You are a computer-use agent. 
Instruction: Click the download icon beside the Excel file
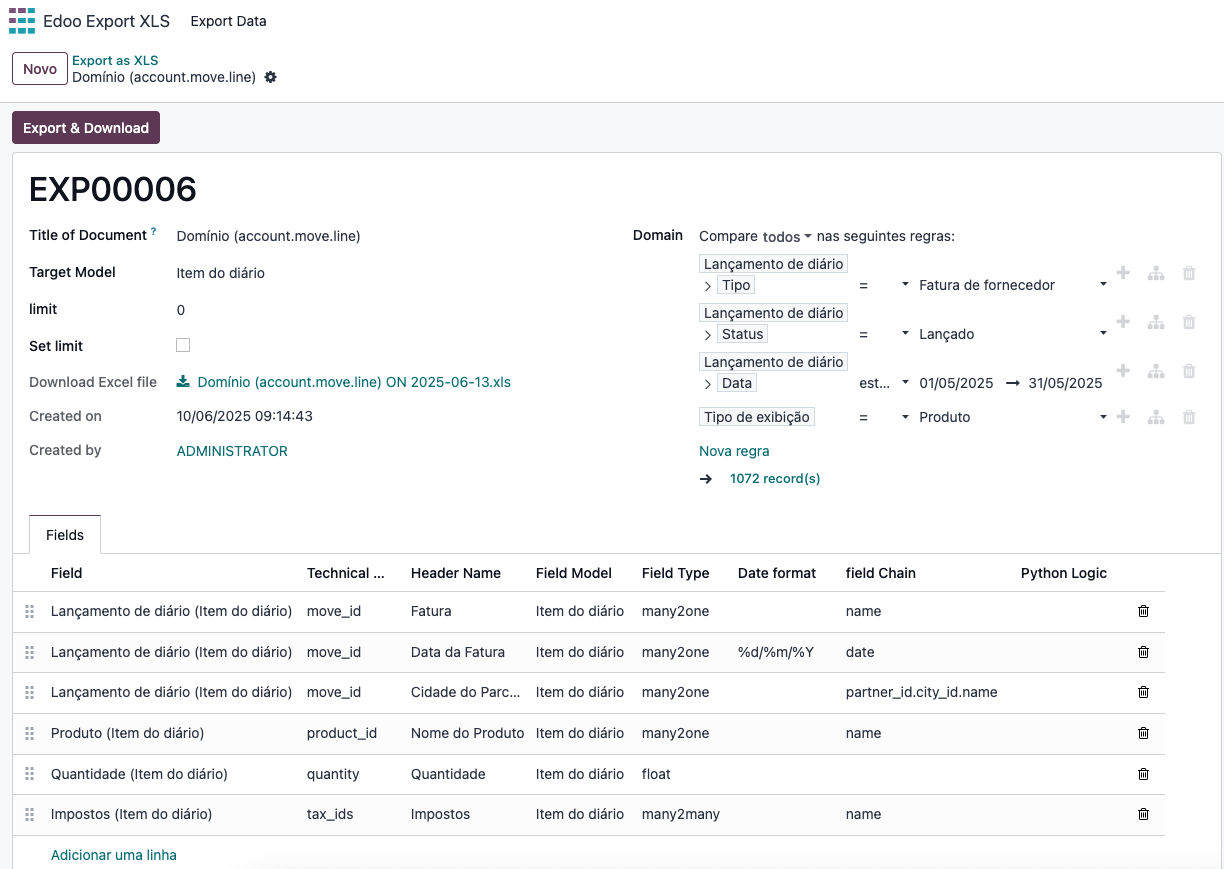click(183, 381)
